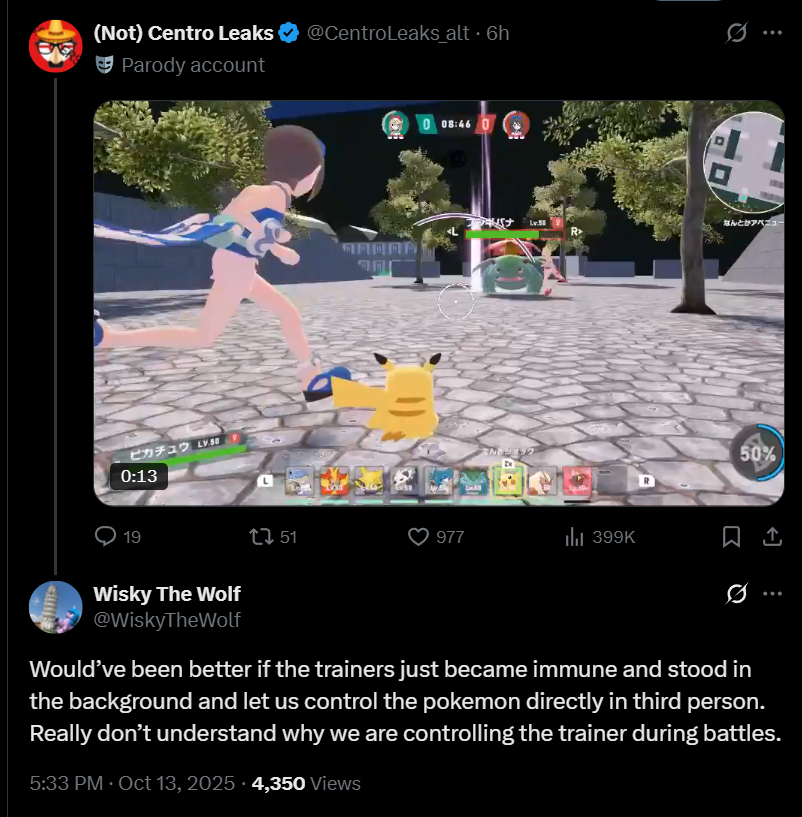Viewport: 802px width, 817px height.
Task: Open Wisky The Wolf profile picture
Action: pyautogui.click(x=55, y=607)
